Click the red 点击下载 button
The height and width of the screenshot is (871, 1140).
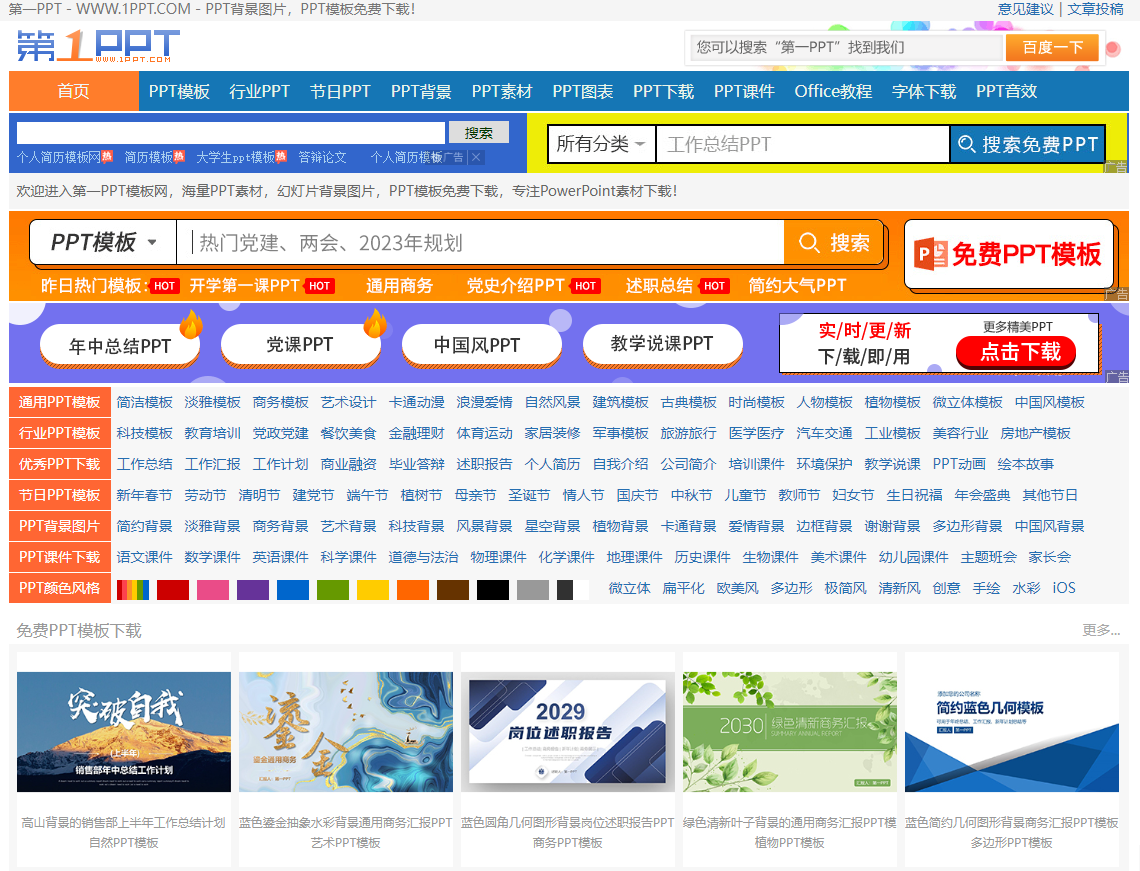[1014, 352]
